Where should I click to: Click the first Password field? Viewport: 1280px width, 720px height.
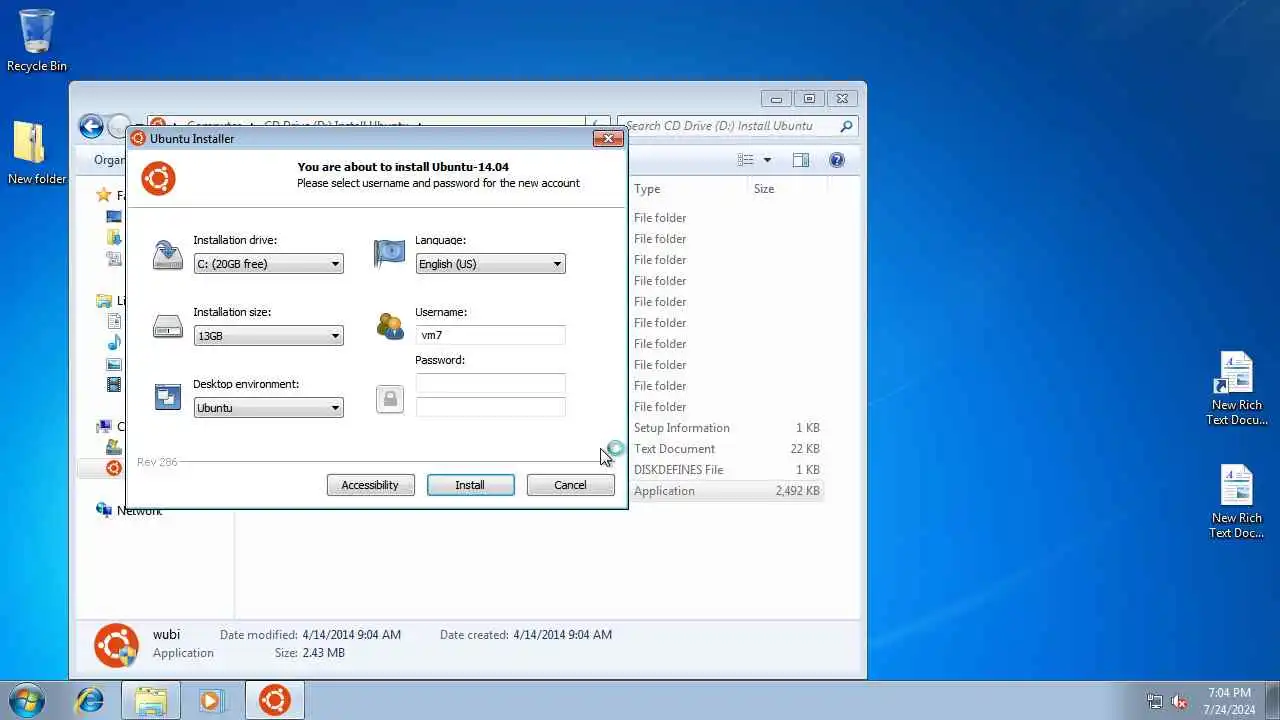pos(490,383)
